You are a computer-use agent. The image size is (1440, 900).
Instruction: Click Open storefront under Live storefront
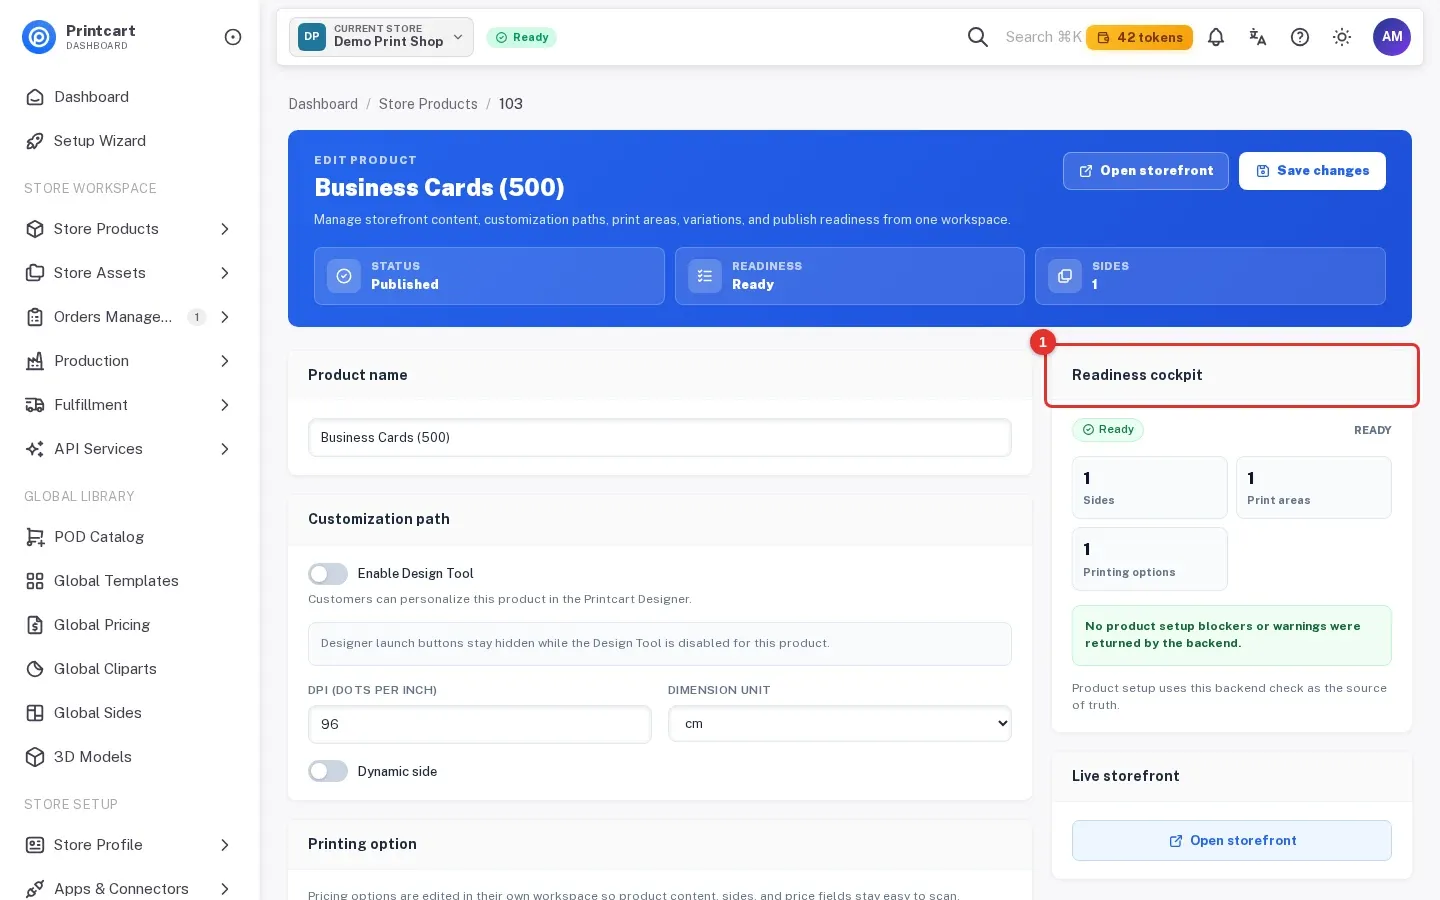click(x=1232, y=841)
